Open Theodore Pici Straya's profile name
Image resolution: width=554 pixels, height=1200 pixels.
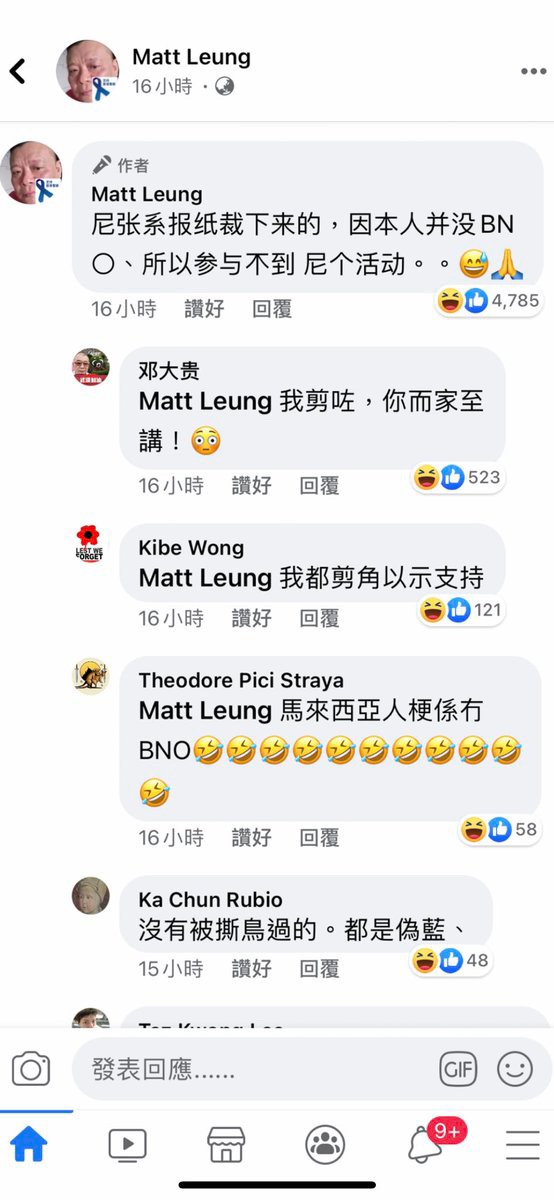tap(241, 680)
